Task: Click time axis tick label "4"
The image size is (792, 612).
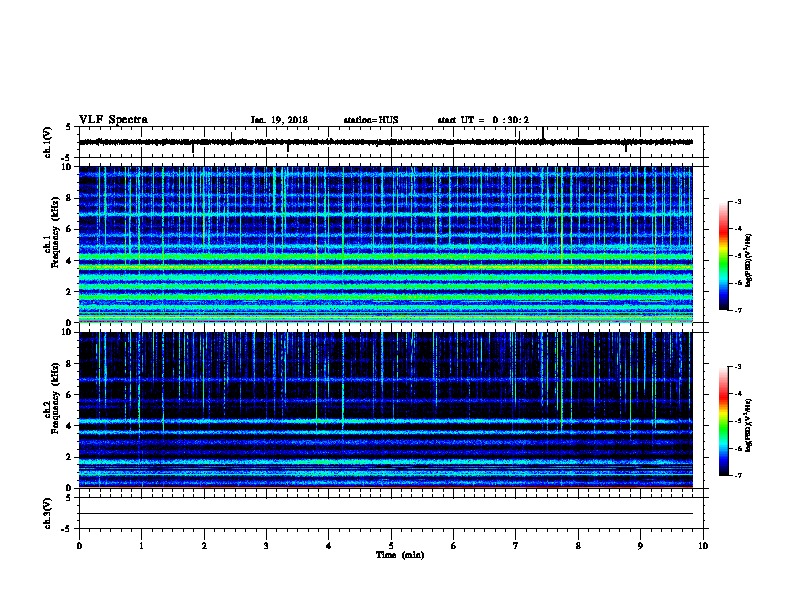Action: tap(329, 545)
